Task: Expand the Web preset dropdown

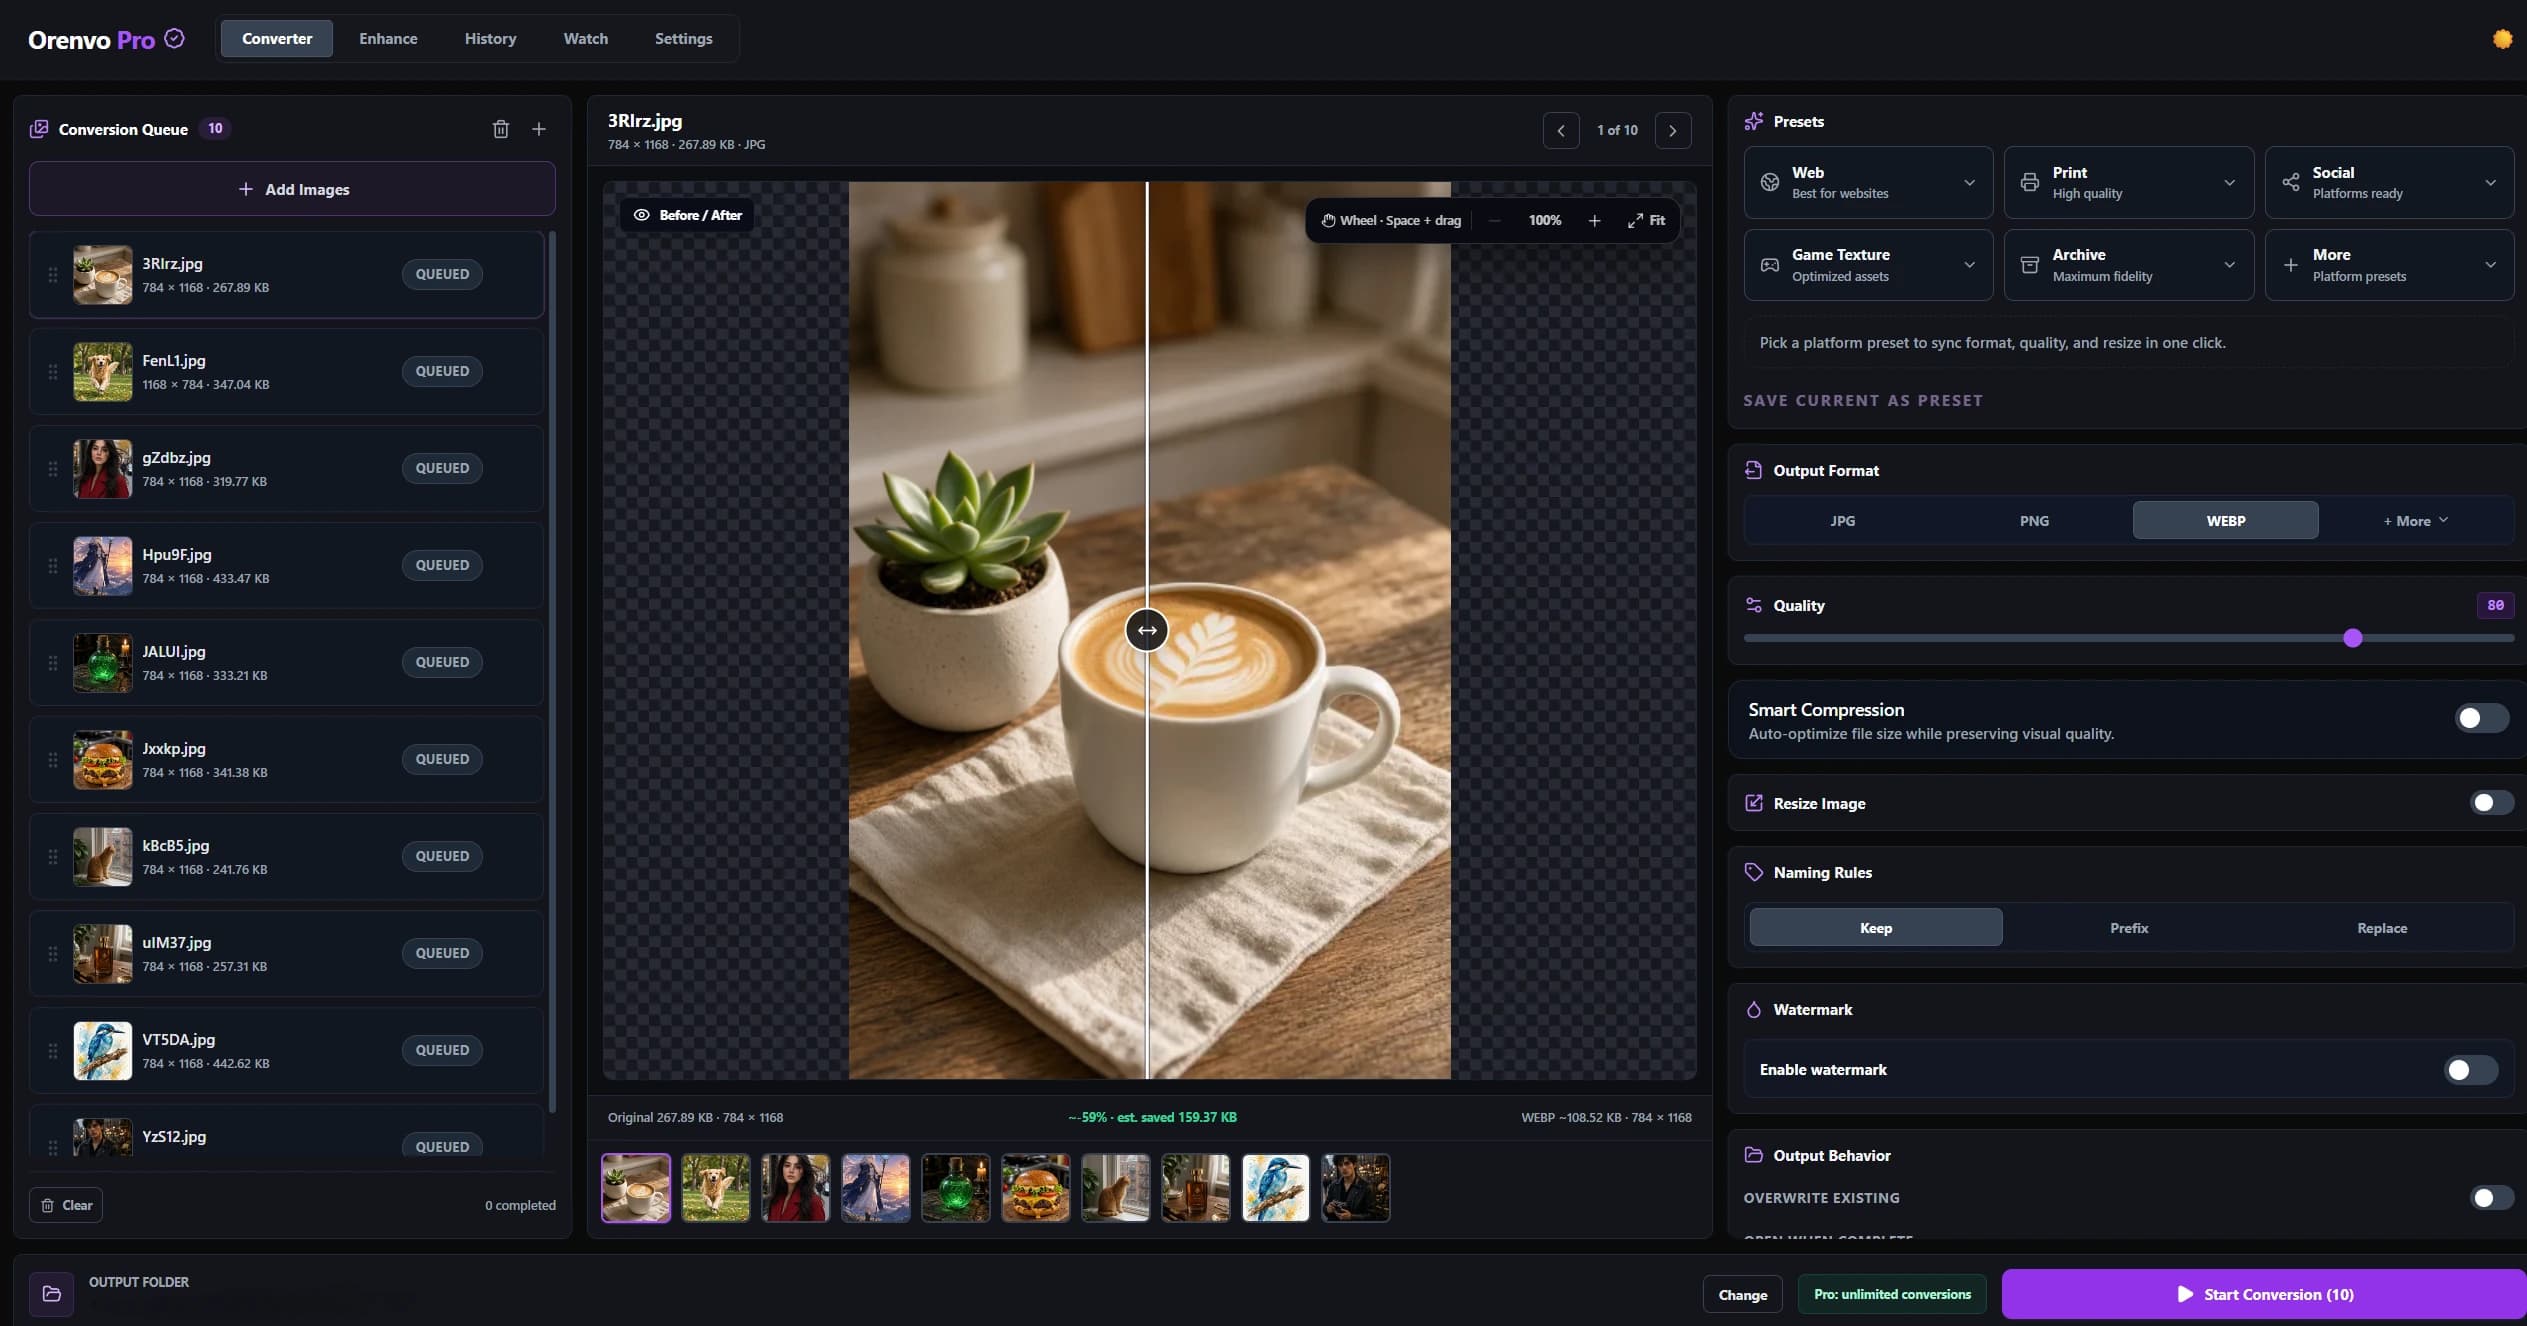Action: click(1868, 182)
